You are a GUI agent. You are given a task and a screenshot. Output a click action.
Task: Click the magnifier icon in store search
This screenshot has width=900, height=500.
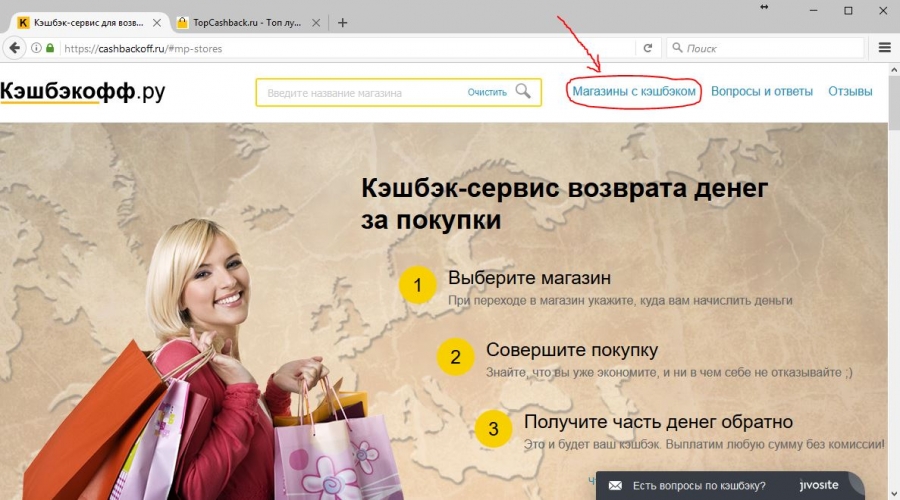point(522,91)
